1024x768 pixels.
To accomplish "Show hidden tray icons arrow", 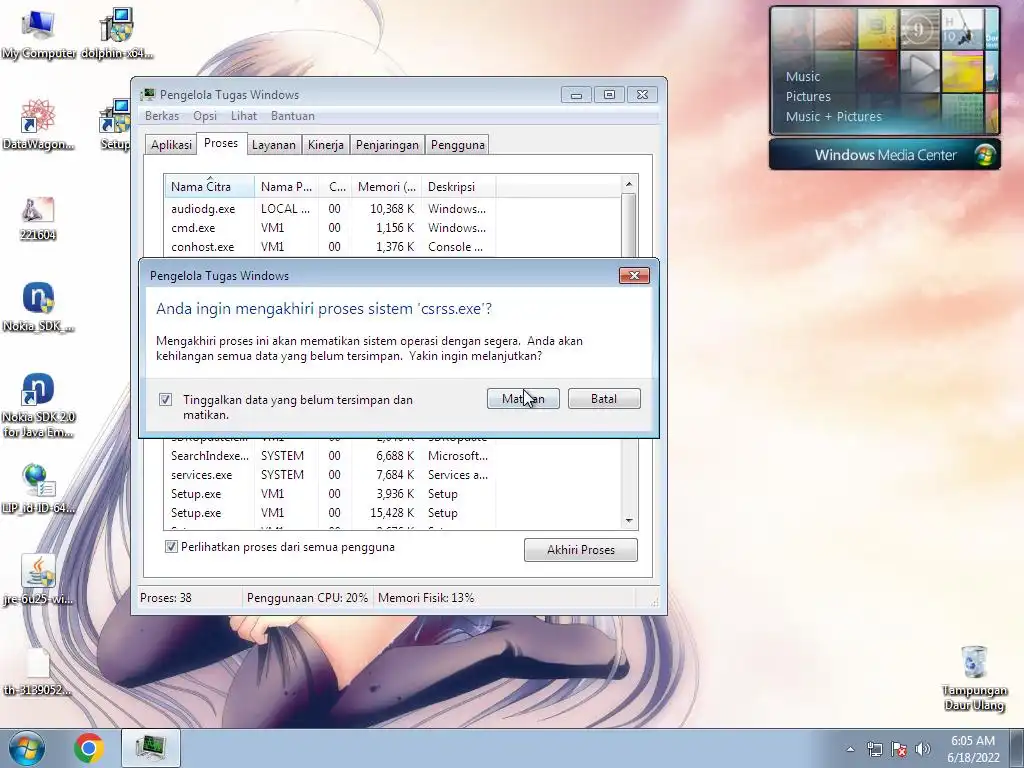I will [x=850, y=749].
